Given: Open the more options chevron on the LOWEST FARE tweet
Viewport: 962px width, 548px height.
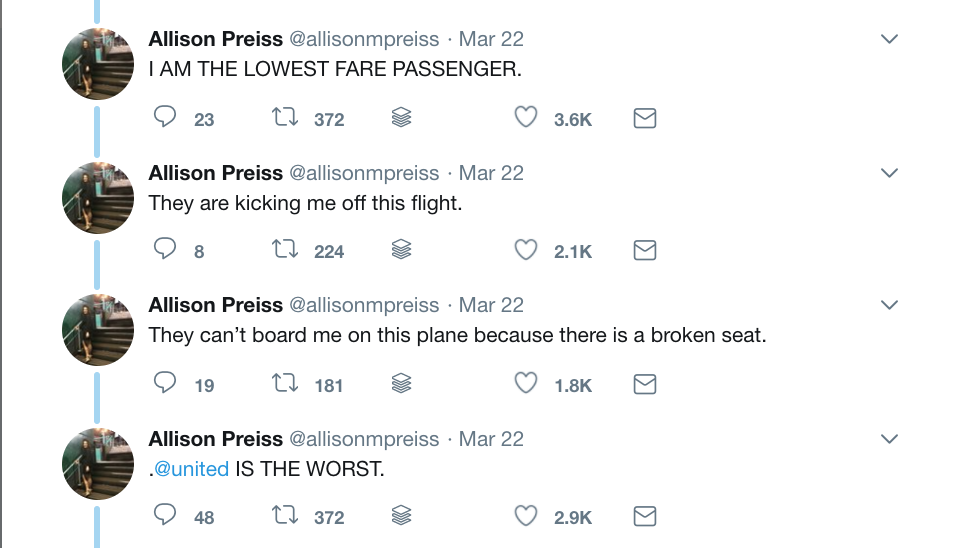Looking at the screenshot, I should pyautogui.click(x=890, y=39).
